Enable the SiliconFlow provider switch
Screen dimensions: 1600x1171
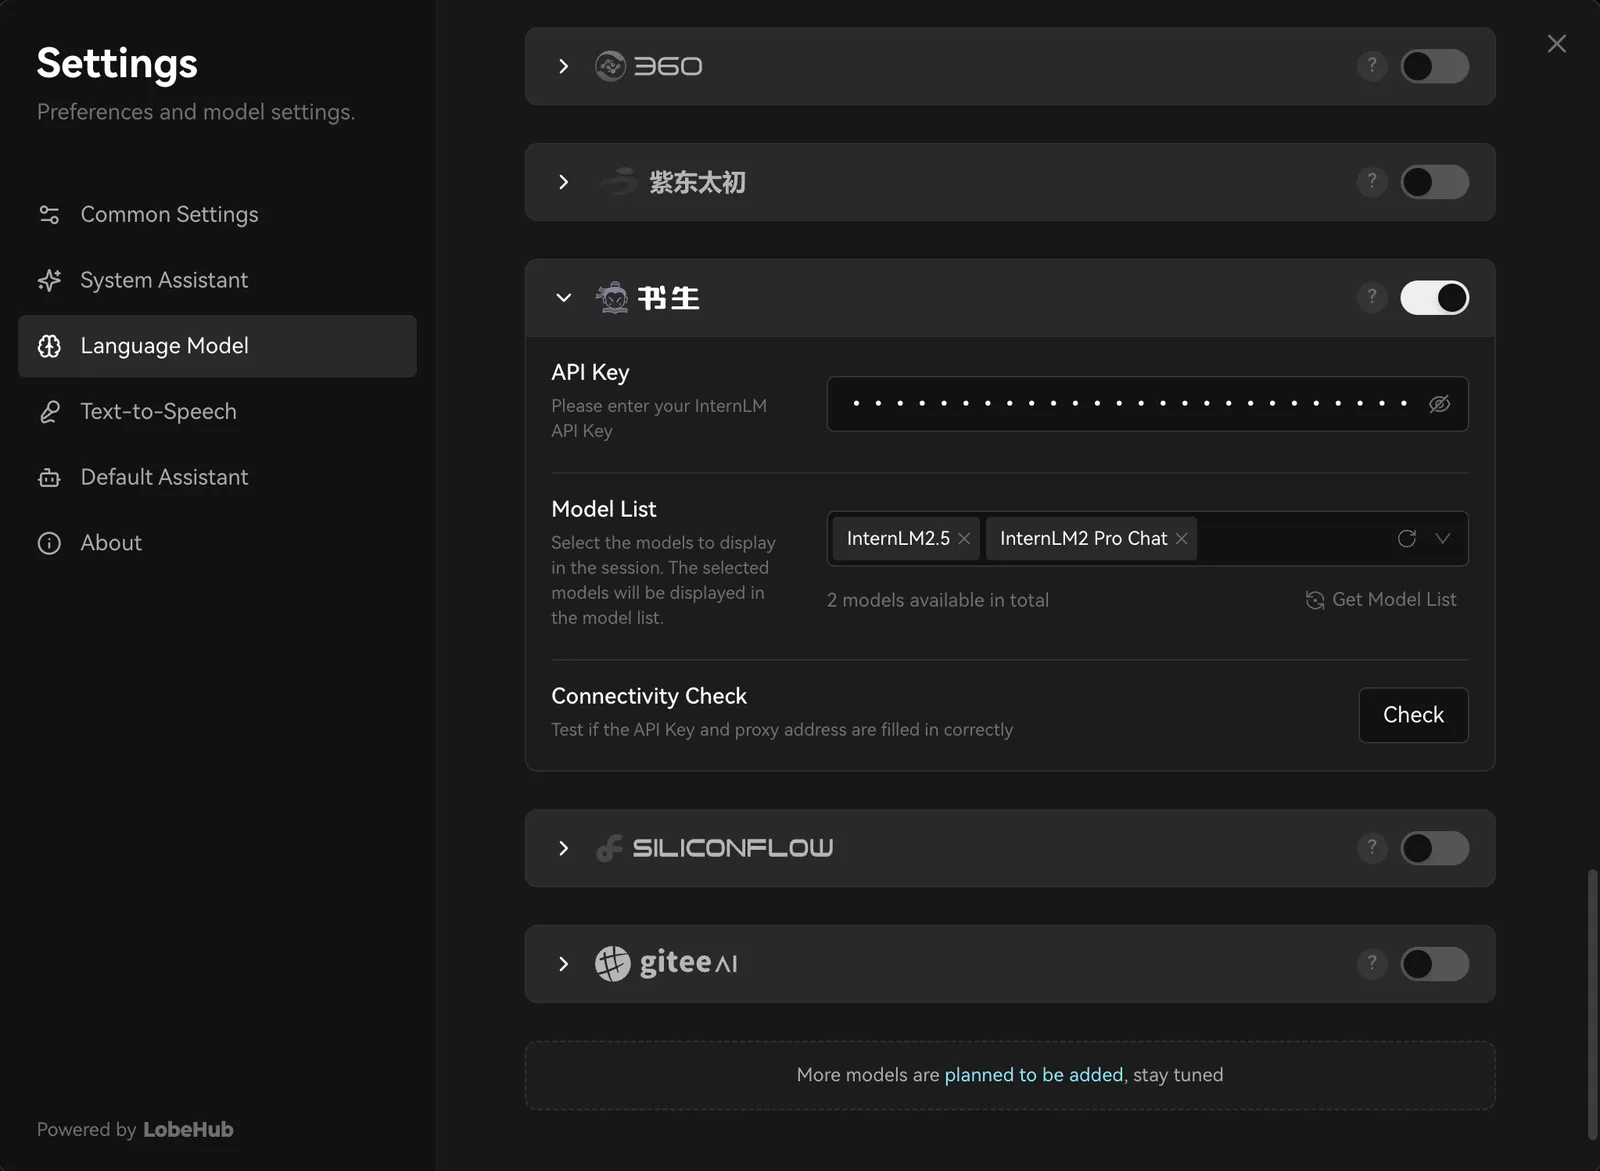tap(1434, 848)
